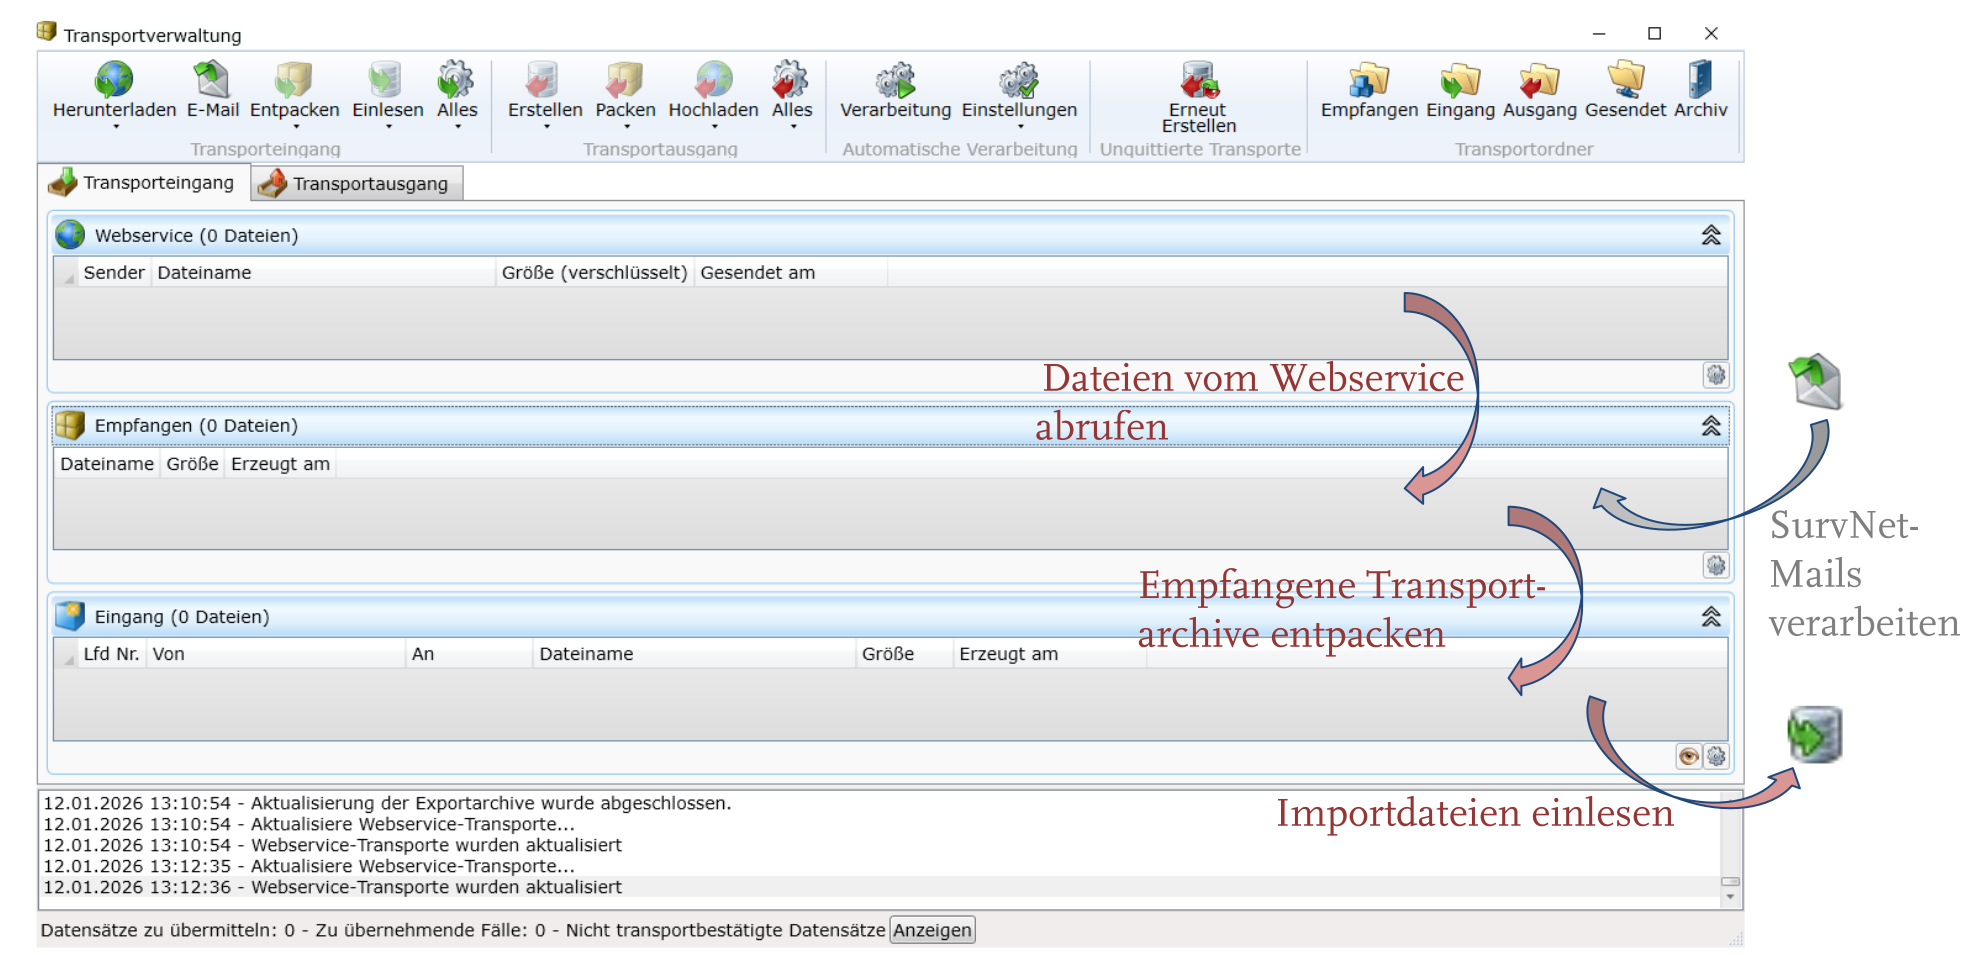The width and height of the screenshot is (1987, 955).
Task: Click Erneut Erstellen in Unquittierte Transporte
Action: pyautogui.click(x=1198, y=82)
